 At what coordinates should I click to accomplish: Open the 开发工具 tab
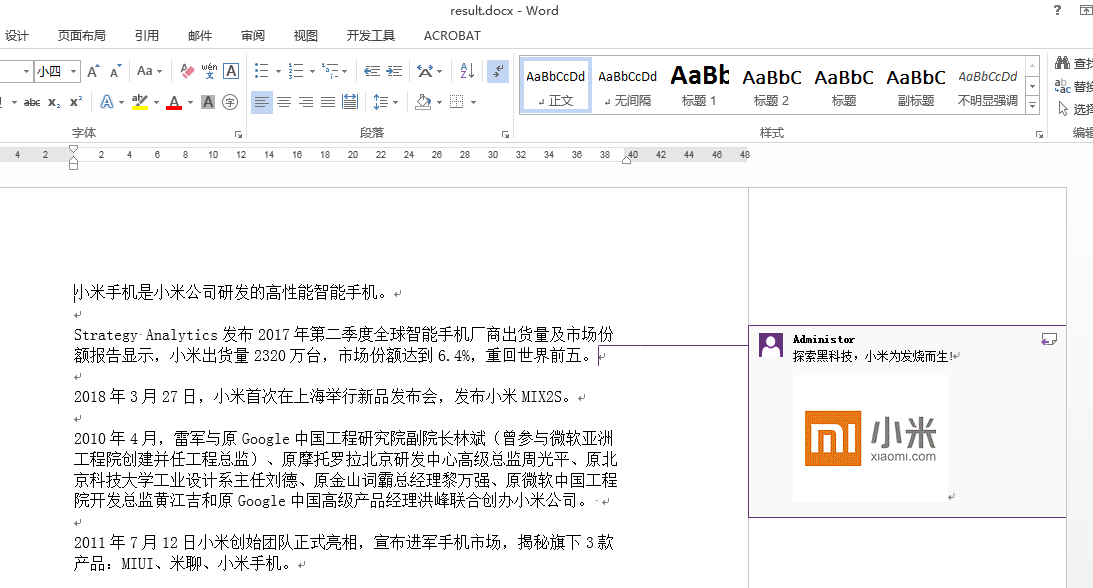point(371,36)
